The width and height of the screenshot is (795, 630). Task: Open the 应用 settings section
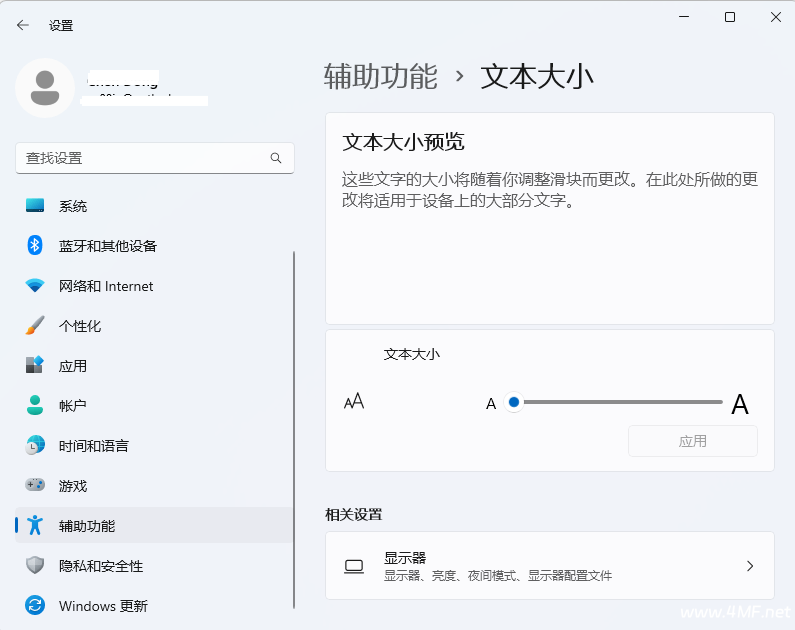point(73,366)
